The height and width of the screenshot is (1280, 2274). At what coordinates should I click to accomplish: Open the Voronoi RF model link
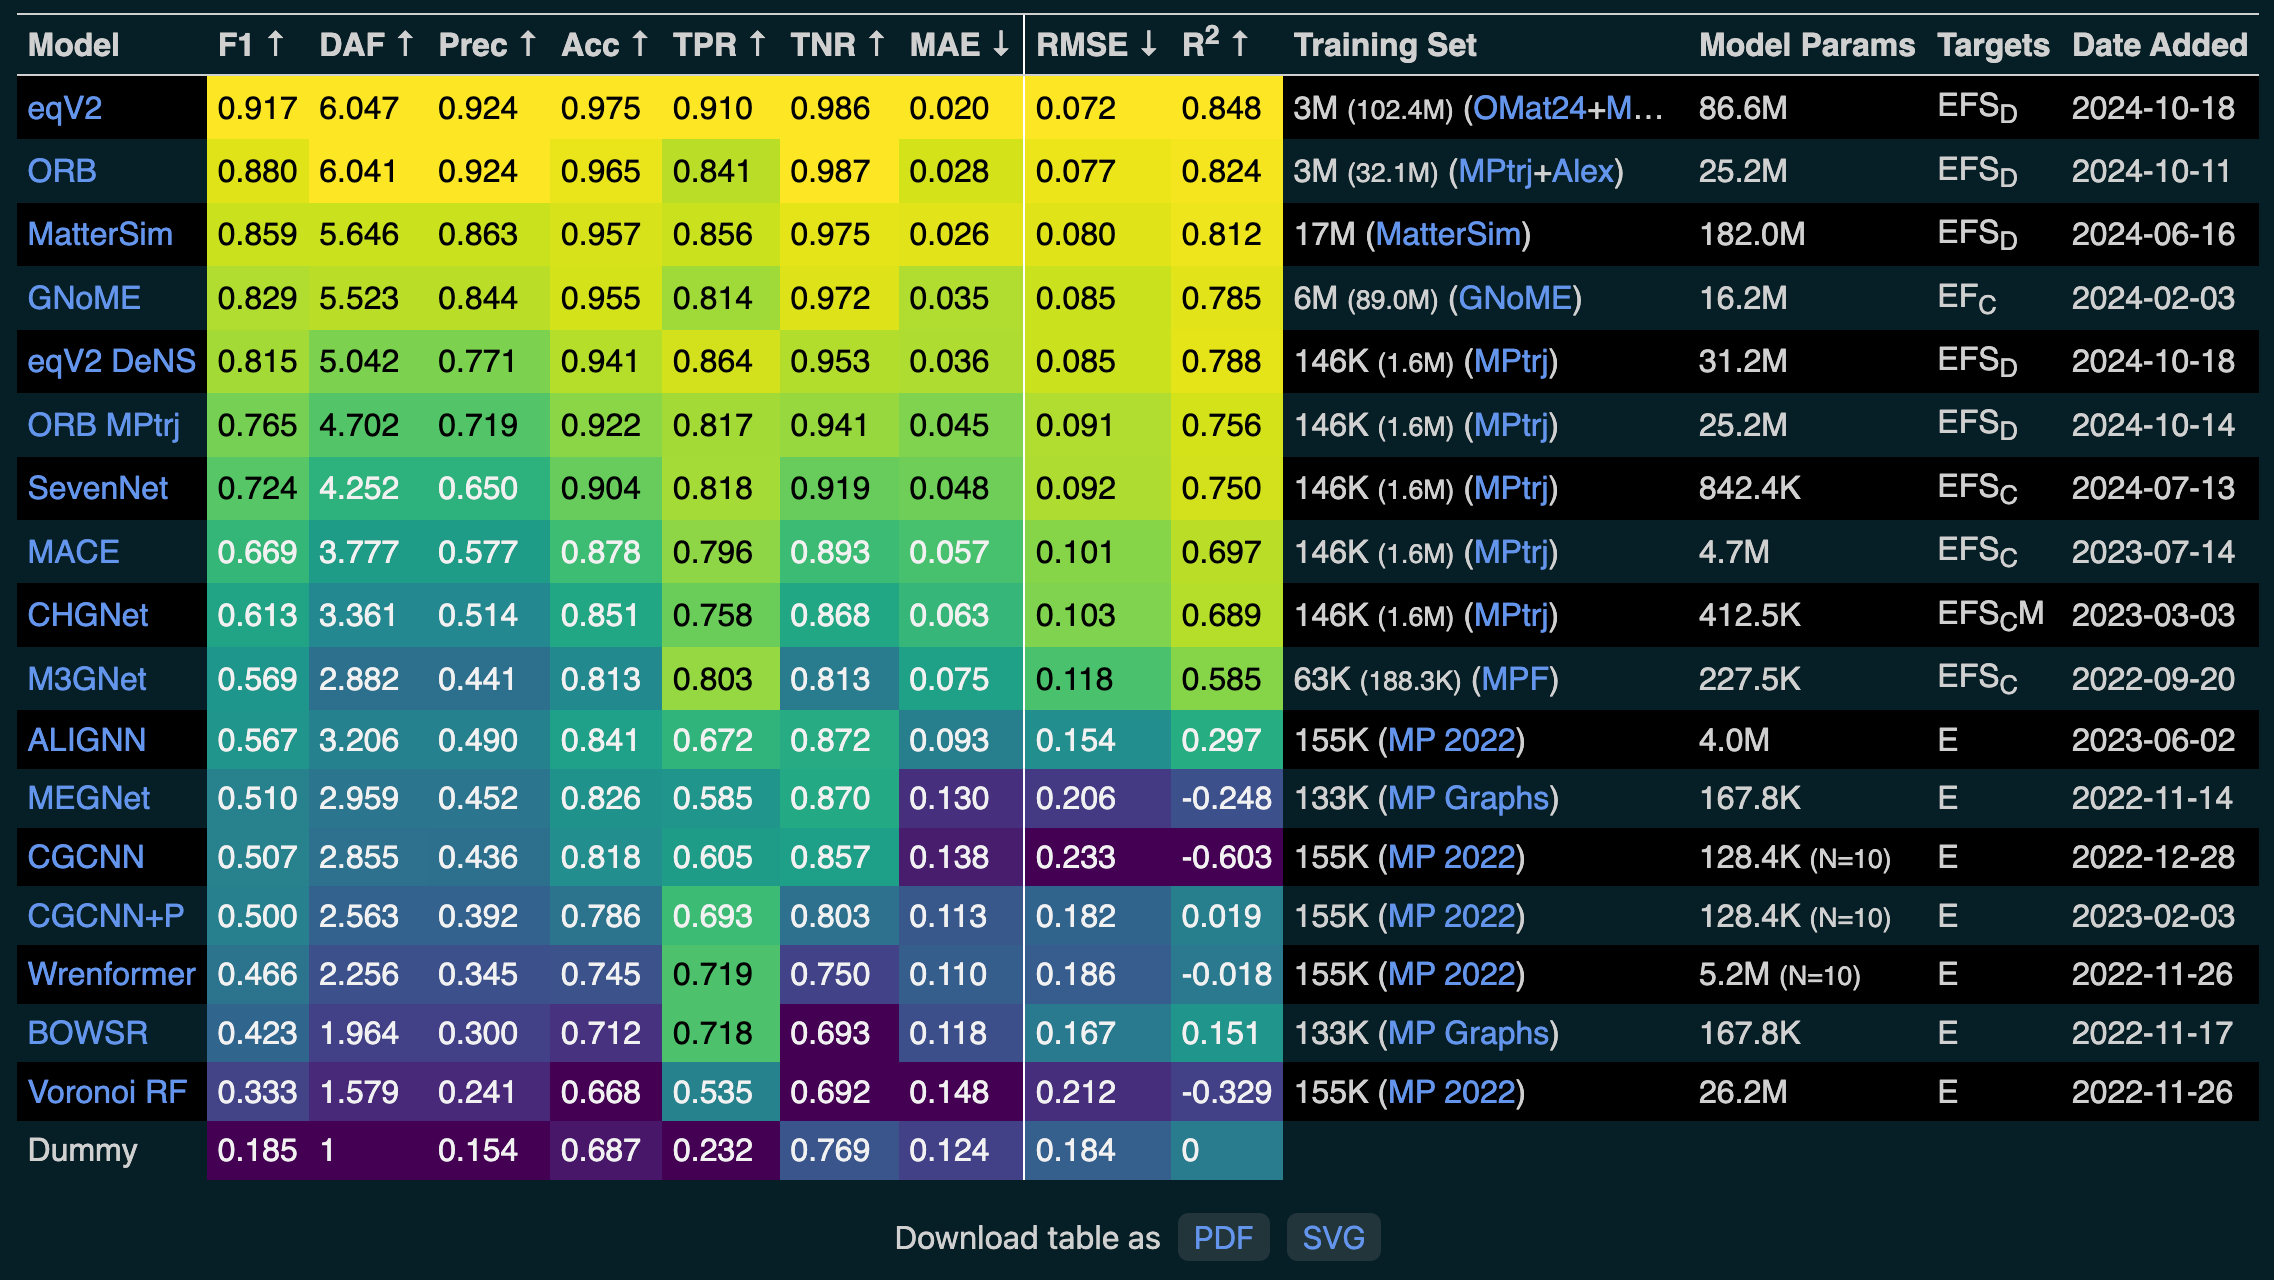(x=107, y=1092)
